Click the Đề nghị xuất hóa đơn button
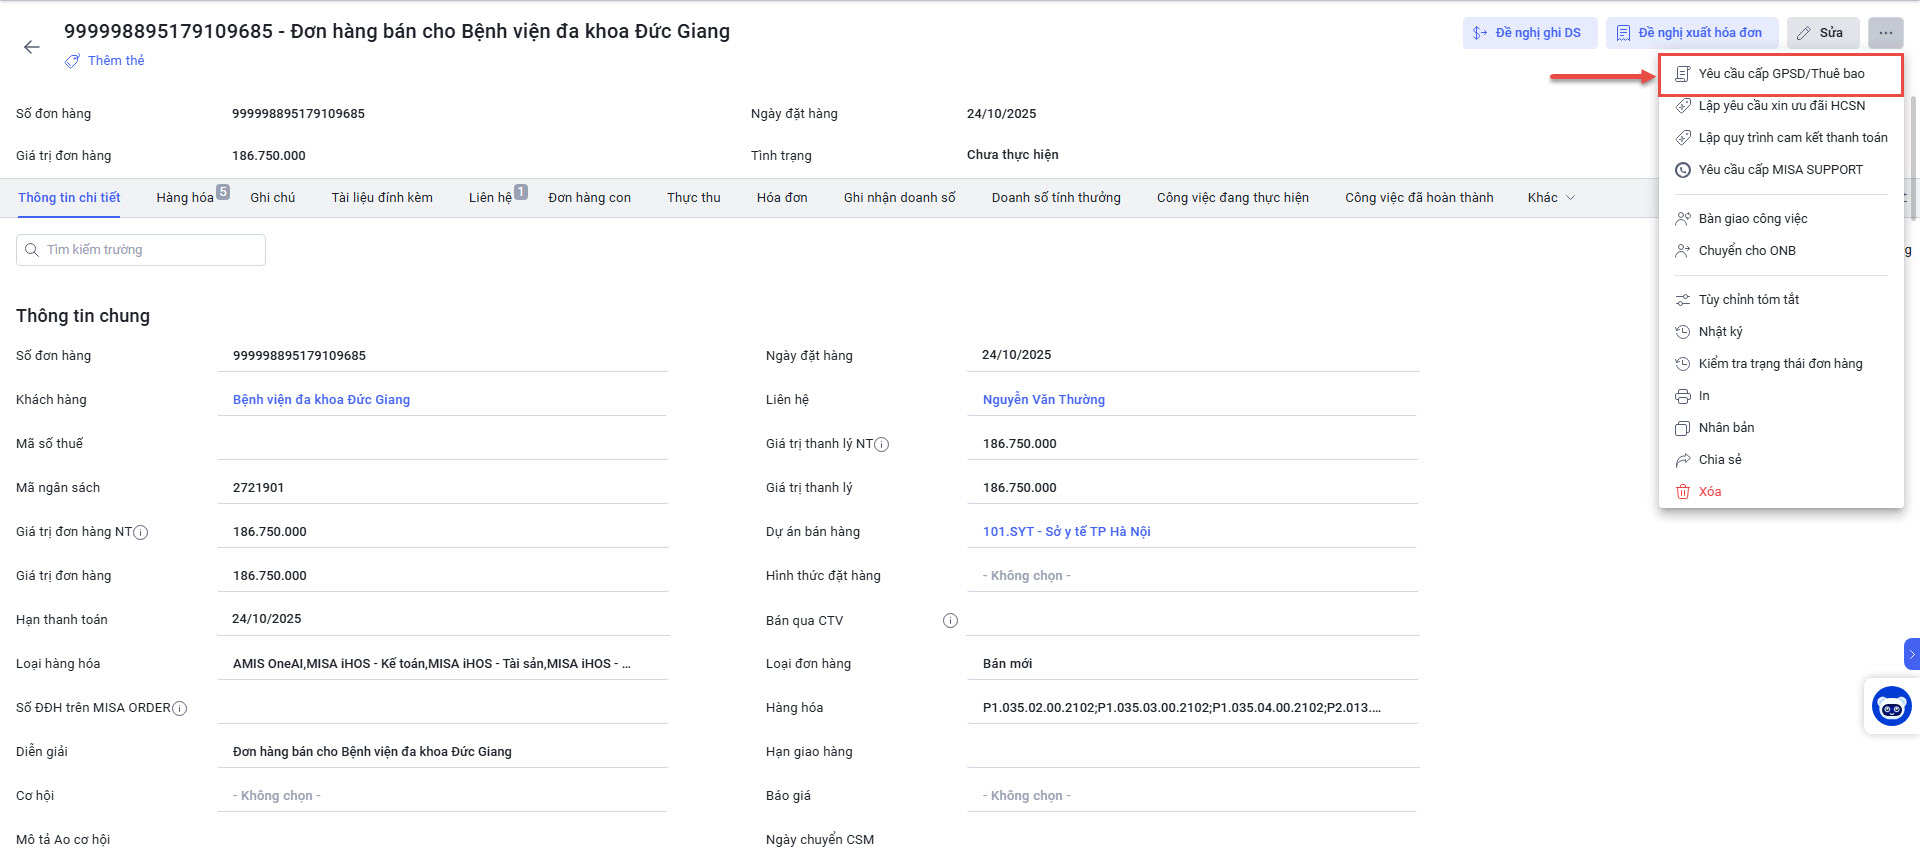 1691,33
